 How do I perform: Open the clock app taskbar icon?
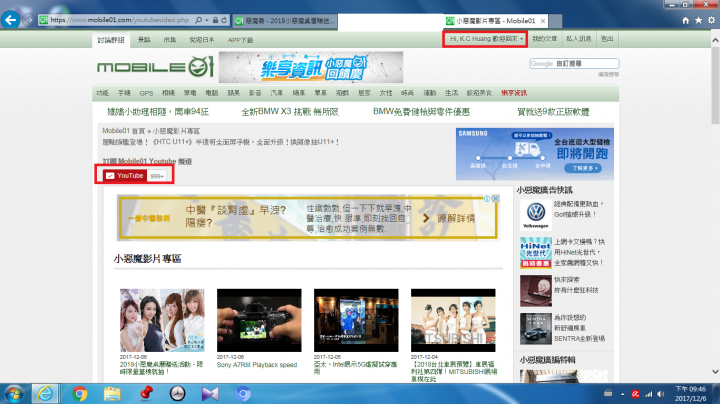[x=177, y=394]
